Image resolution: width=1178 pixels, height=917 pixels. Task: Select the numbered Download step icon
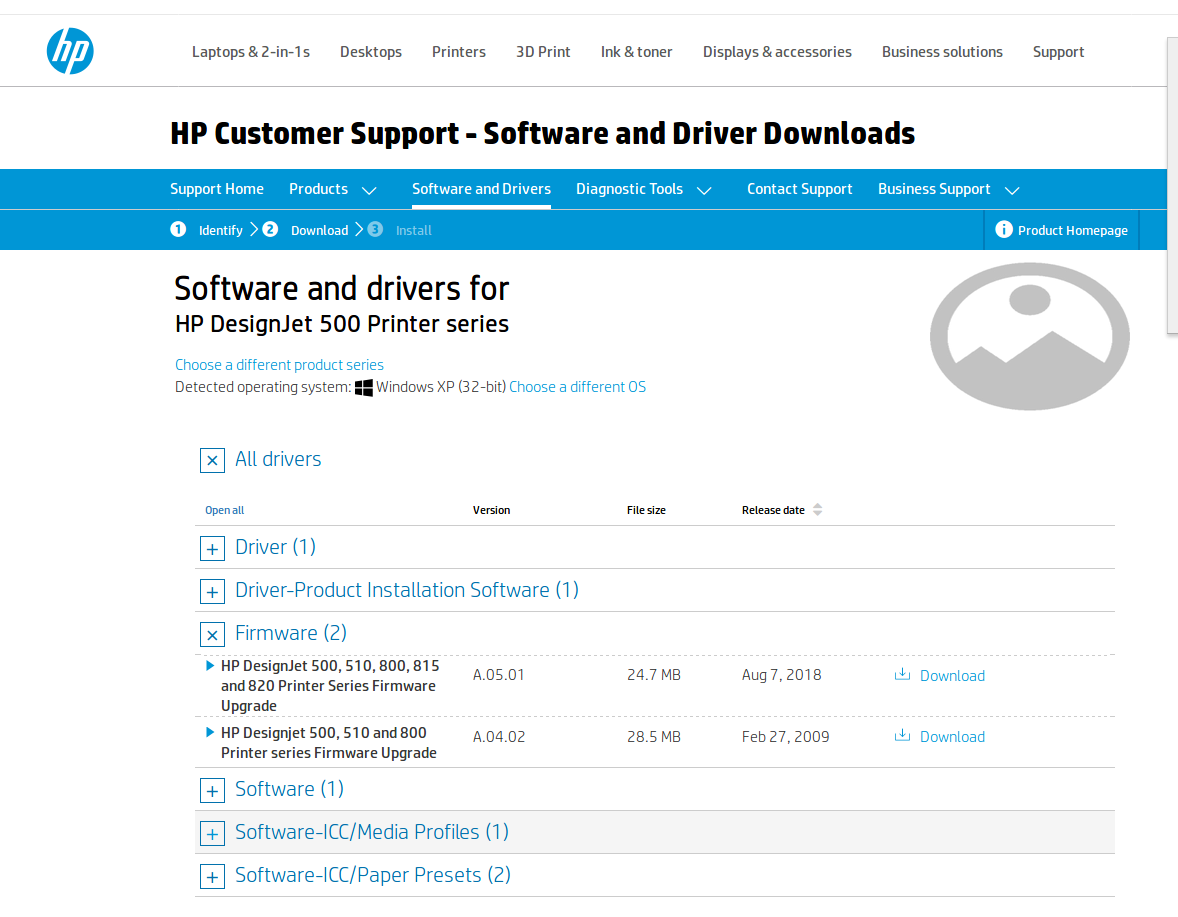[x=270, y=229]
